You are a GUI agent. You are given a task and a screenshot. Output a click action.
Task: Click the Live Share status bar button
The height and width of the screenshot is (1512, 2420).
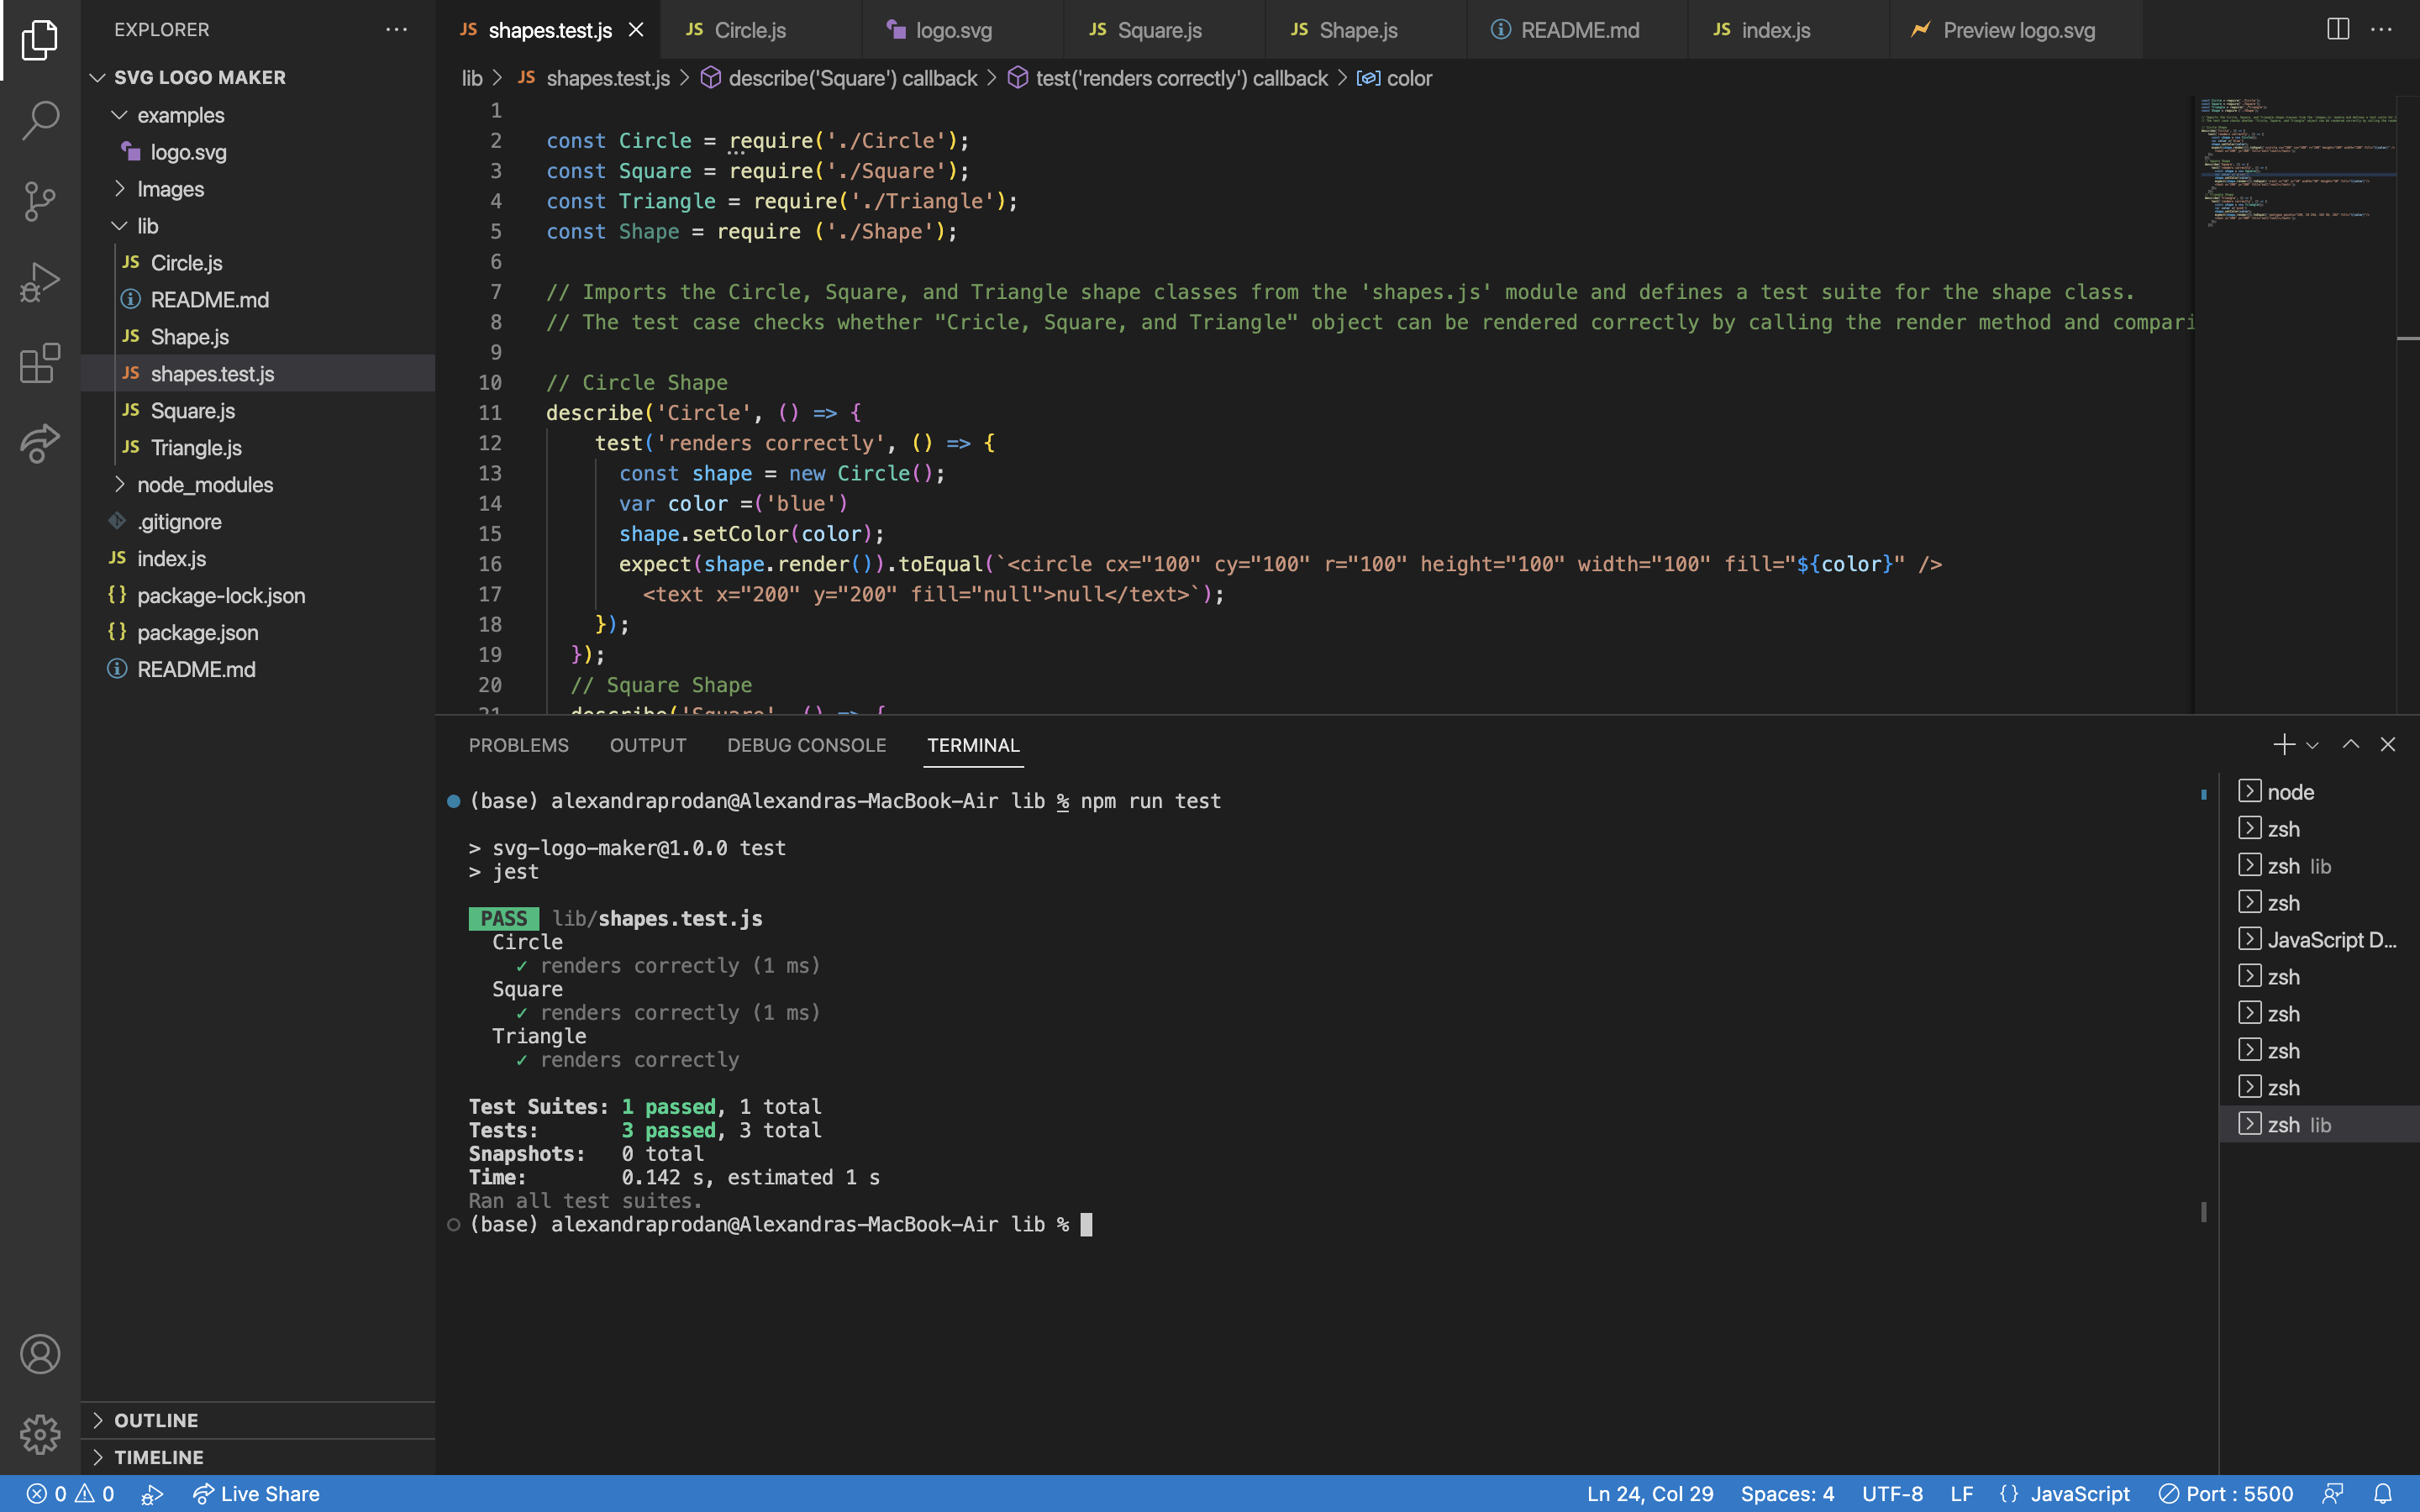(x=256, y=1493)
